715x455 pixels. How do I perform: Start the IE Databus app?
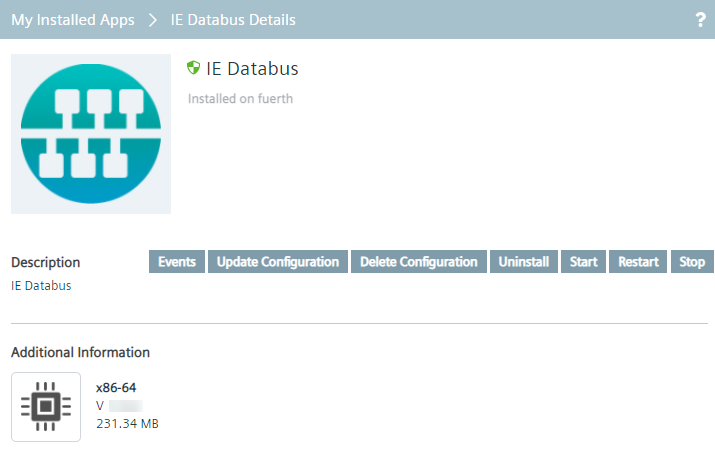[x=583, y=262]
